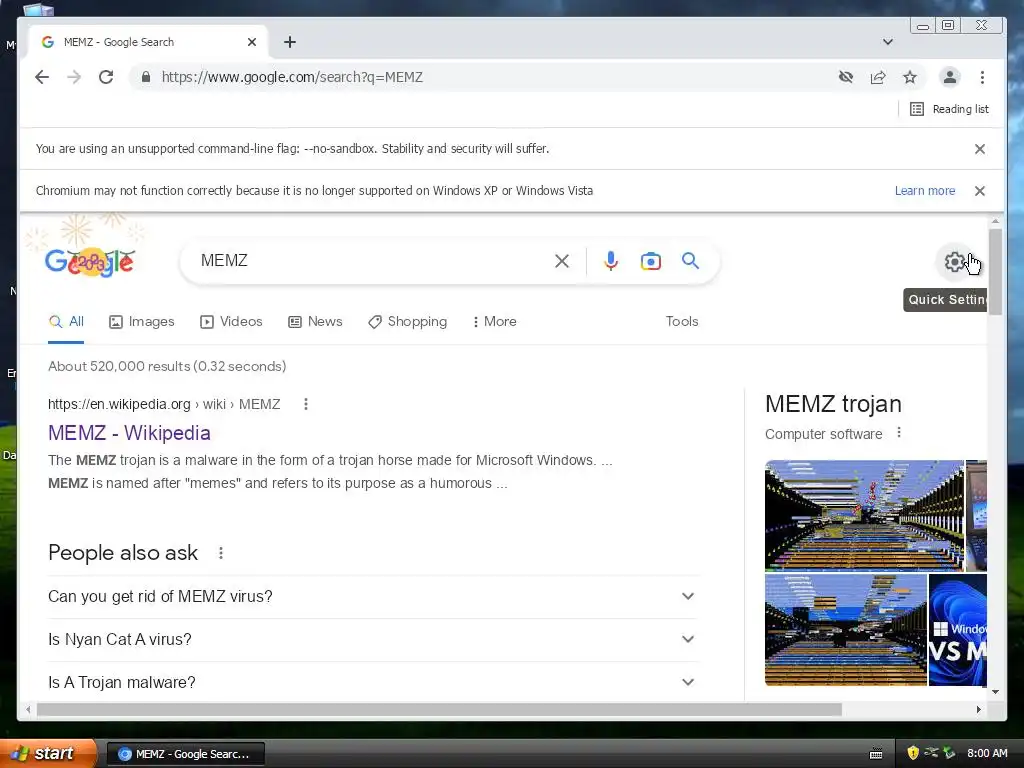Close the MEMZ - Google Search tab
This screenshot has width=1024, height=768.
point(252,42)
